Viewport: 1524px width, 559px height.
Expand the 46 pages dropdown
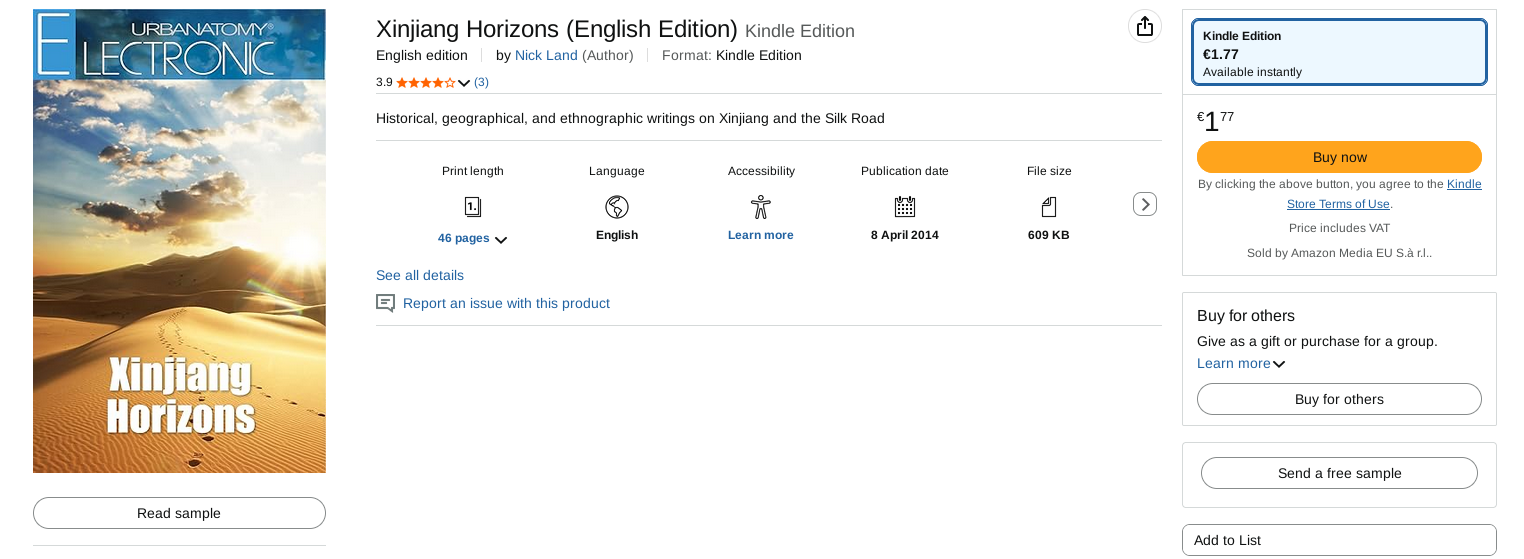pyautogui.click(x=473, y=239)
